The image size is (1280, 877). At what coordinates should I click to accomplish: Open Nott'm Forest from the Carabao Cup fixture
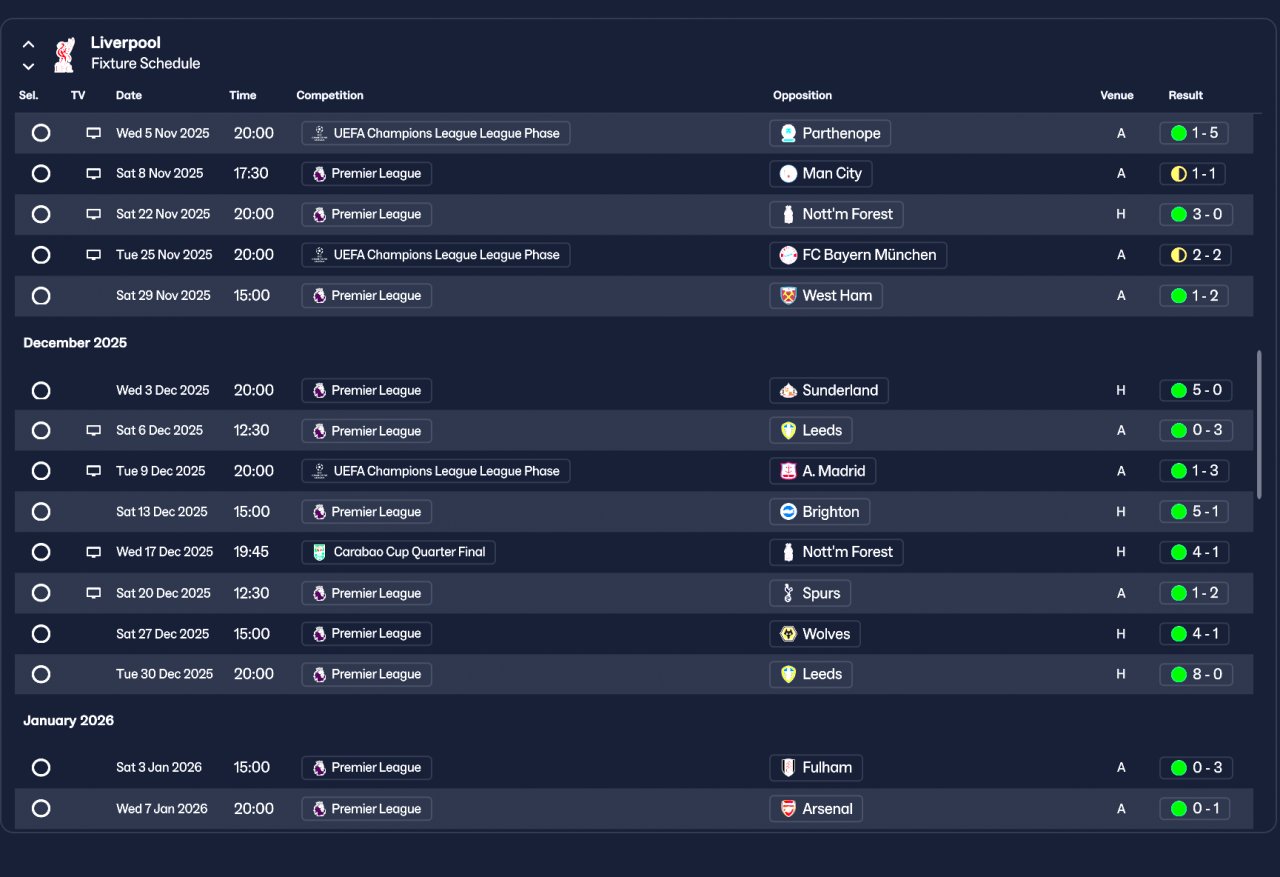pos(837,552)
